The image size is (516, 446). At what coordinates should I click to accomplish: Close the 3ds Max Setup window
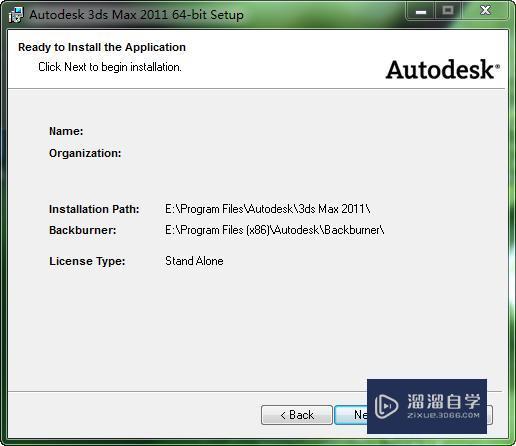[x=485, y=11]
